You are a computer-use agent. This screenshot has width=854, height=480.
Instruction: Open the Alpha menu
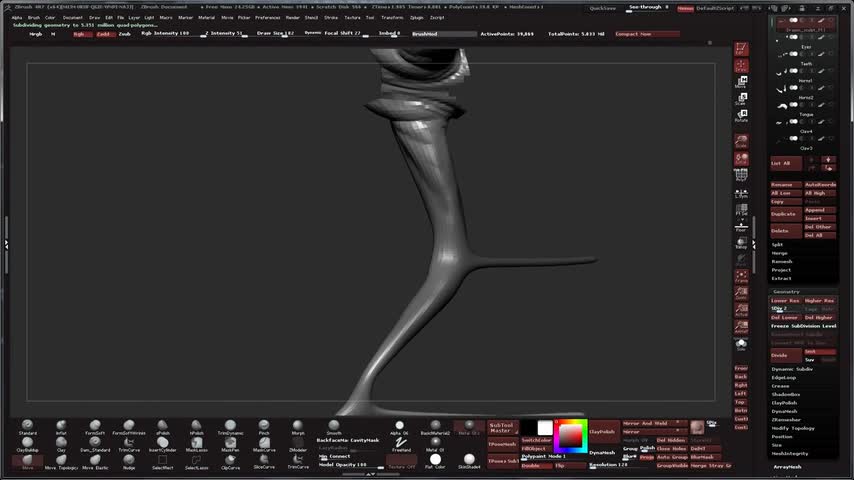17,17
